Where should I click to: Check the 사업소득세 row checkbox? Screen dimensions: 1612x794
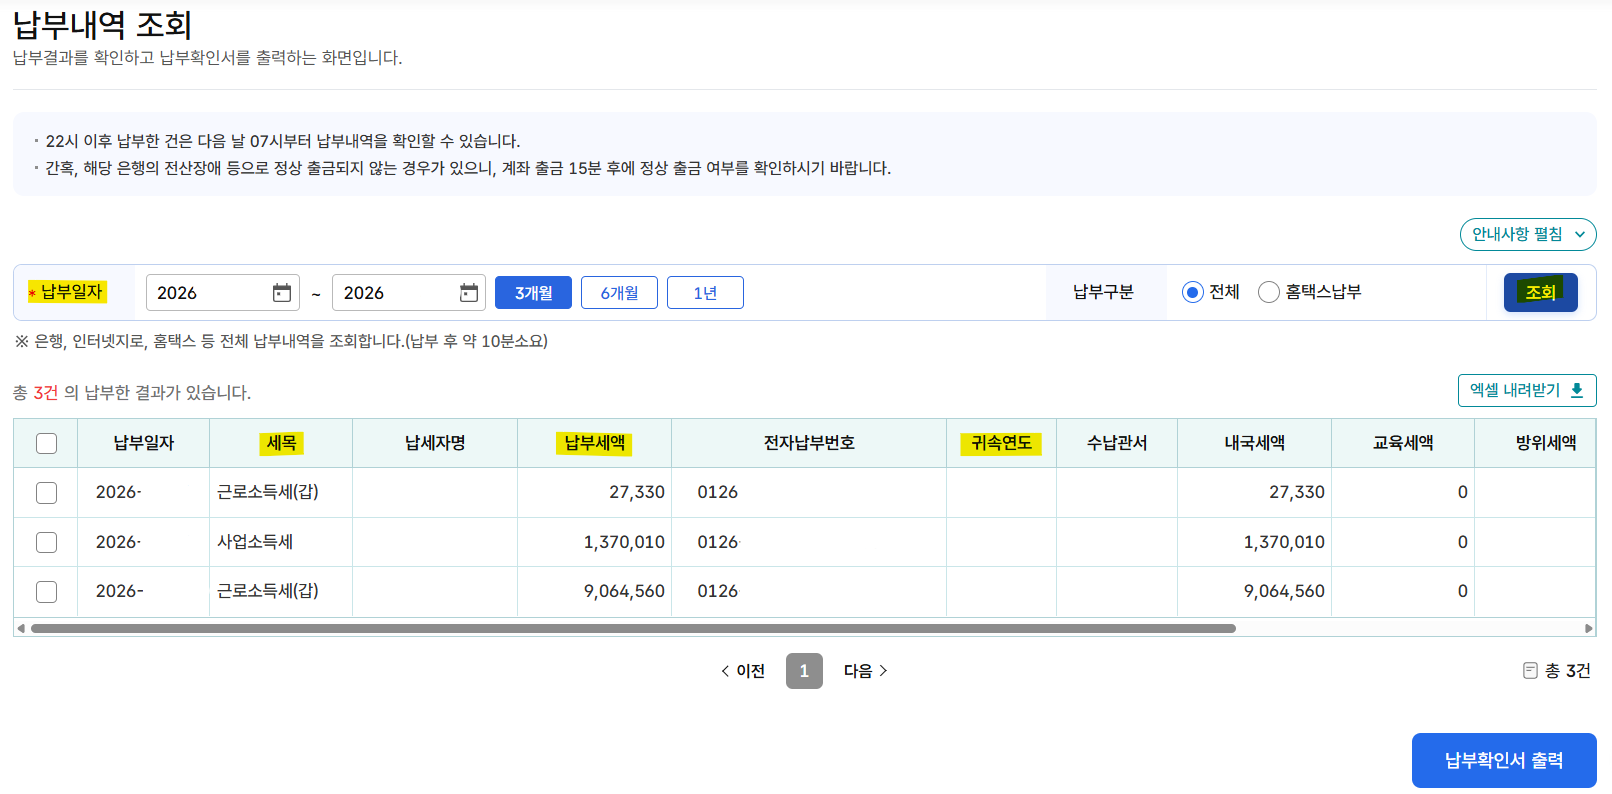point(46,542)
